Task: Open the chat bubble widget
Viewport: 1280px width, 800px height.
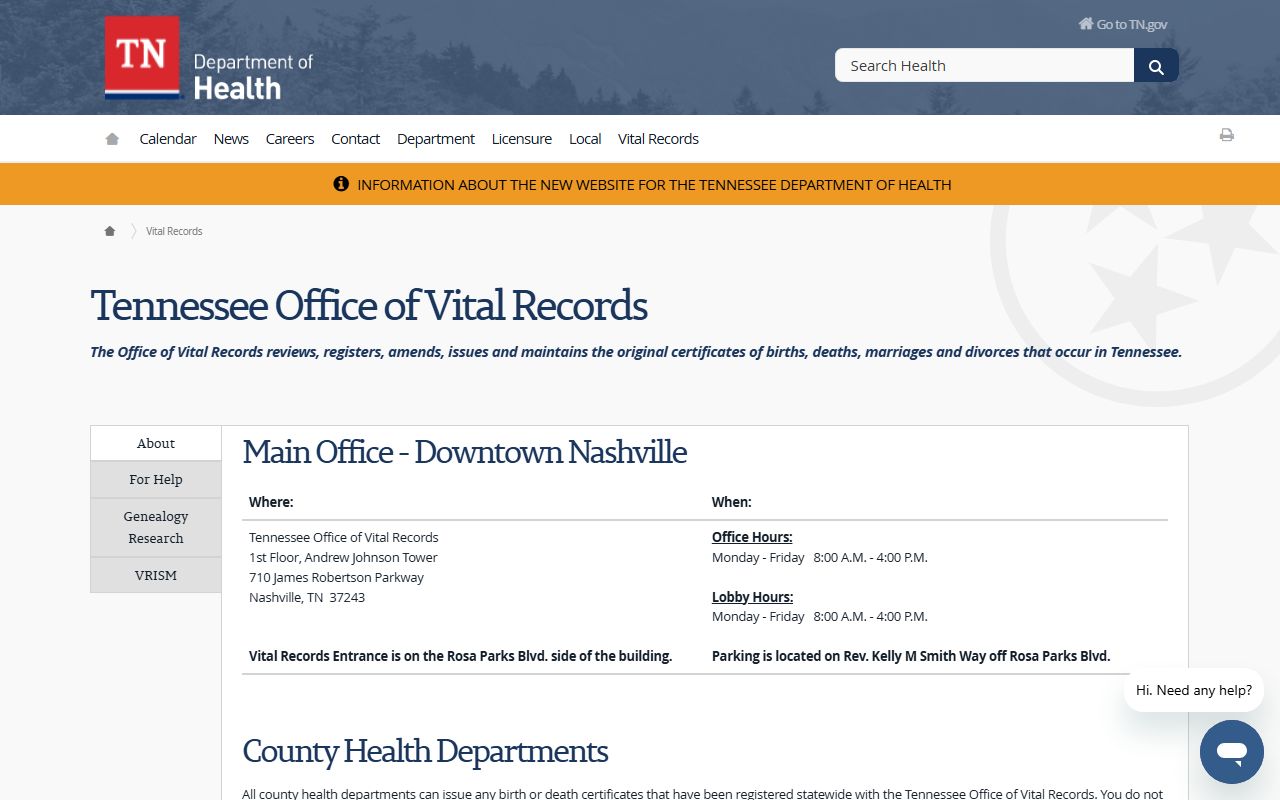Action: click(1232, 752)
